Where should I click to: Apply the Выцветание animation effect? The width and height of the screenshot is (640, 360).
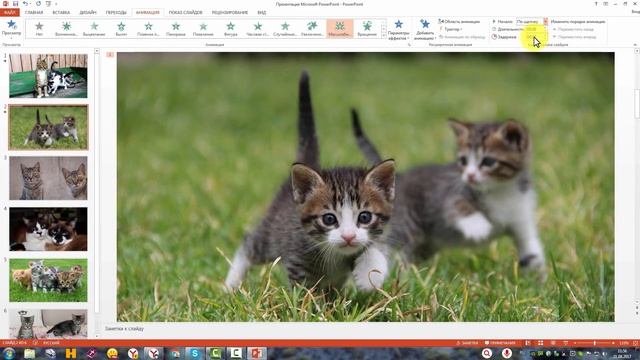pyautogui.click(x=94, y=29)
